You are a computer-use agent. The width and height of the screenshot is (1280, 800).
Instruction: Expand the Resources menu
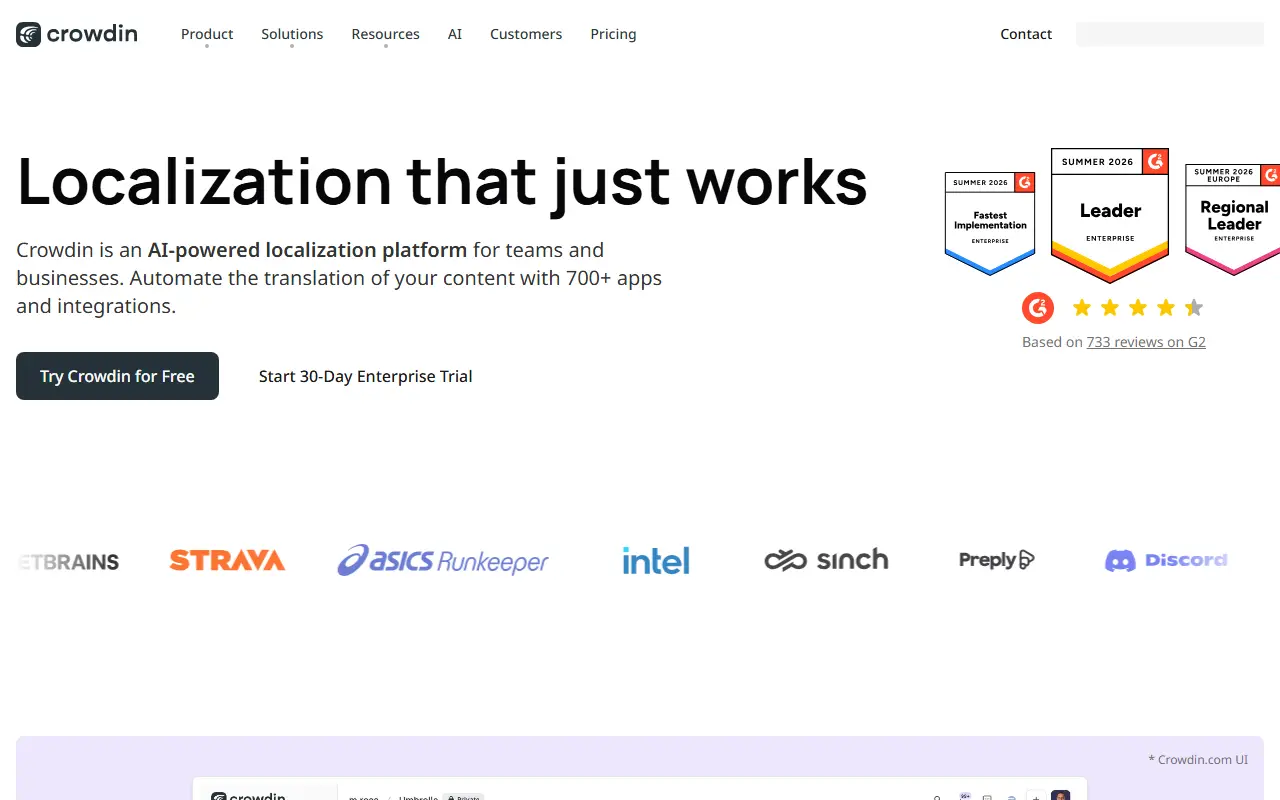pos(385,34)
